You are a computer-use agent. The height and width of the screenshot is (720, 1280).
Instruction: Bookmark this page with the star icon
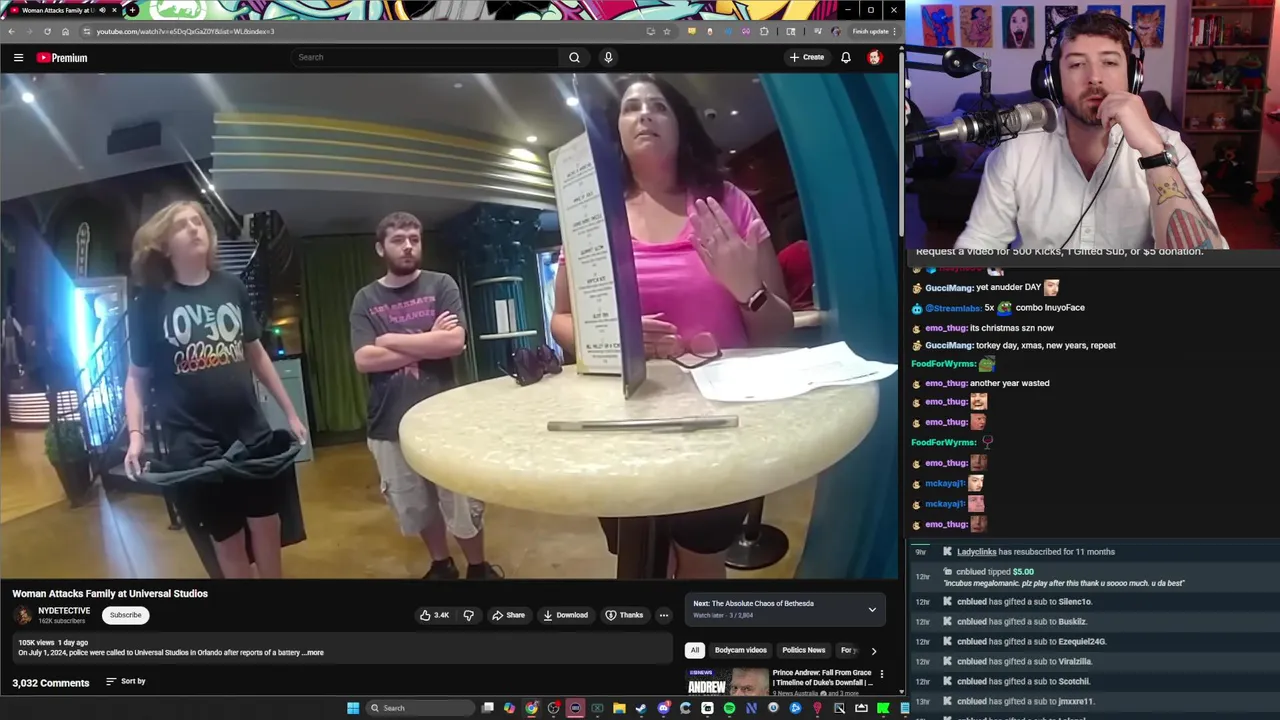coord(667,31)
